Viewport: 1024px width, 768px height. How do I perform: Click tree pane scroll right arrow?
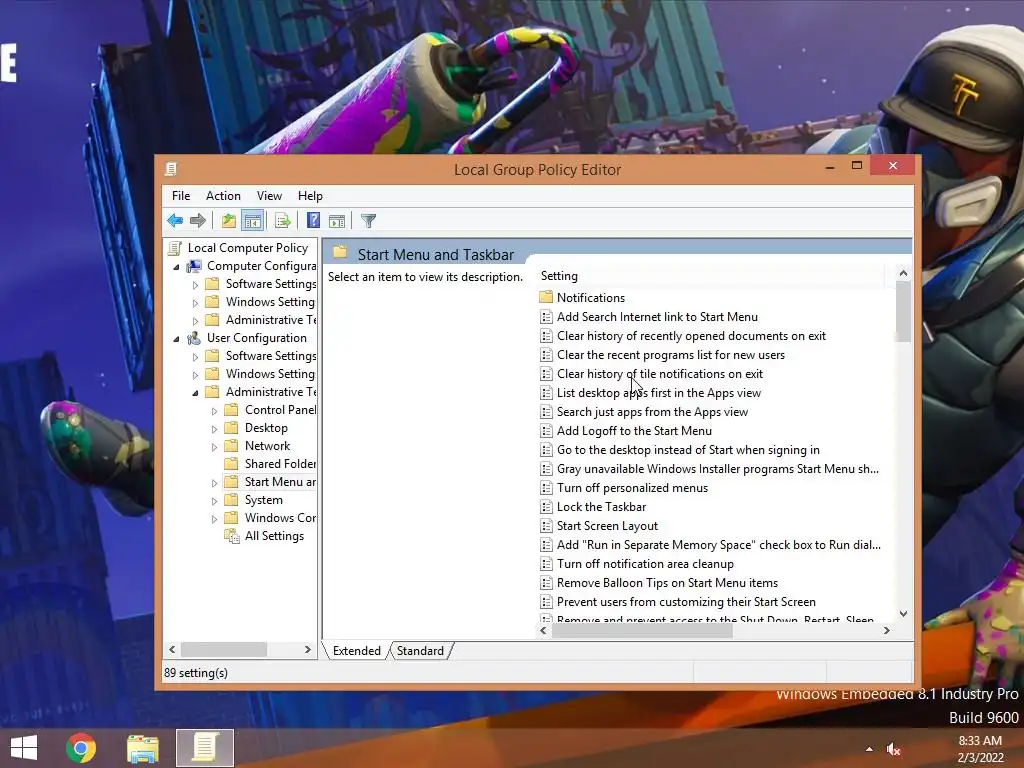click(308, 650)
